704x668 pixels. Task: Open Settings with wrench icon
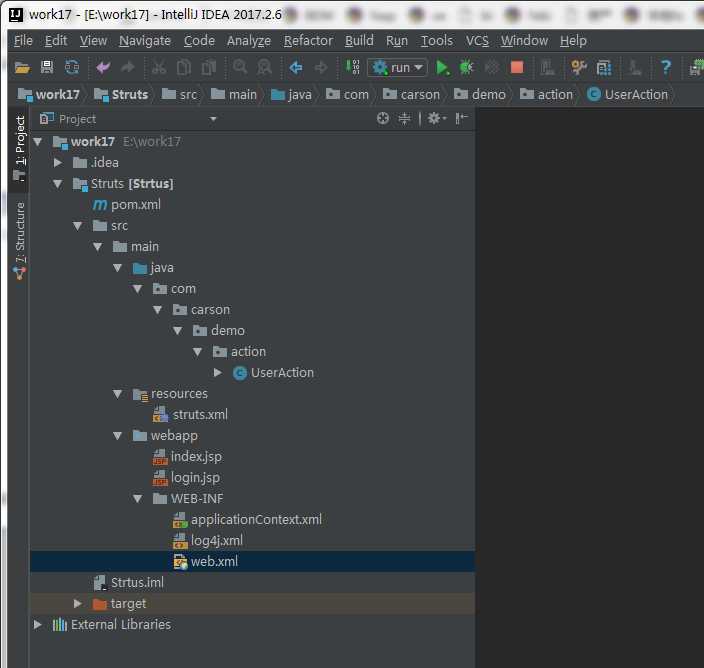[x=579, y=67]
